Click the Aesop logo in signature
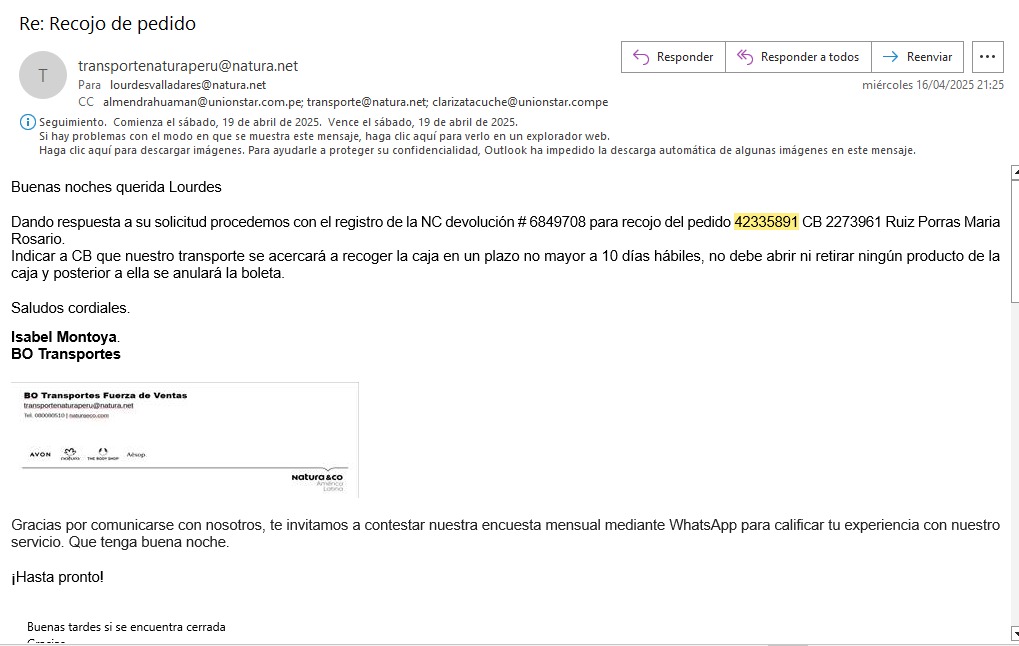 [136, 455]
